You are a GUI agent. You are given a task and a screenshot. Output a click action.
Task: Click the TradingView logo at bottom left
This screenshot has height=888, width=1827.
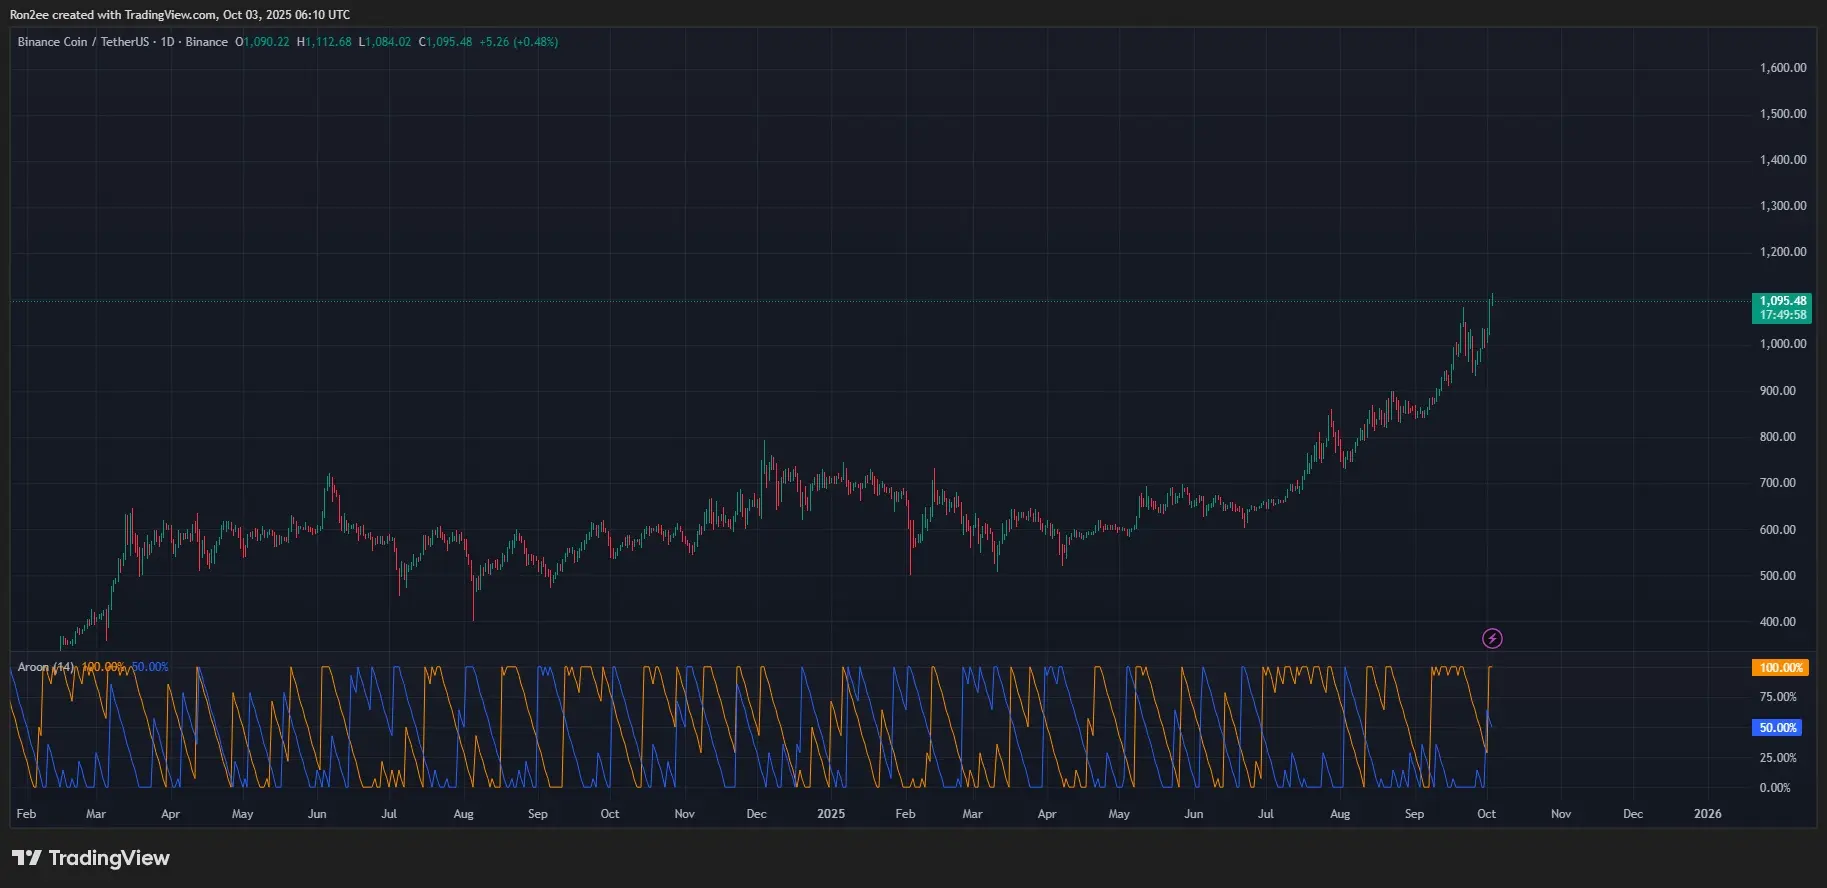click(x=91, y=858)
